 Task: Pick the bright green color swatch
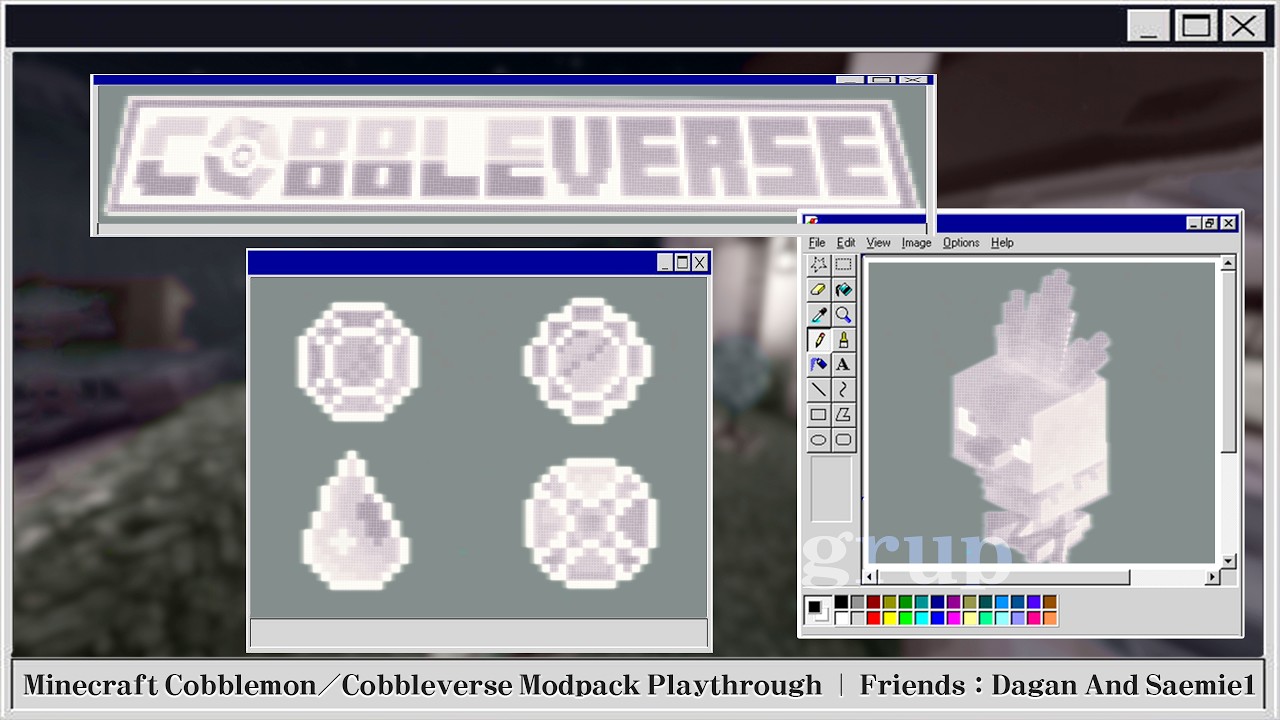pyautogui.click(x=906, y=618)
